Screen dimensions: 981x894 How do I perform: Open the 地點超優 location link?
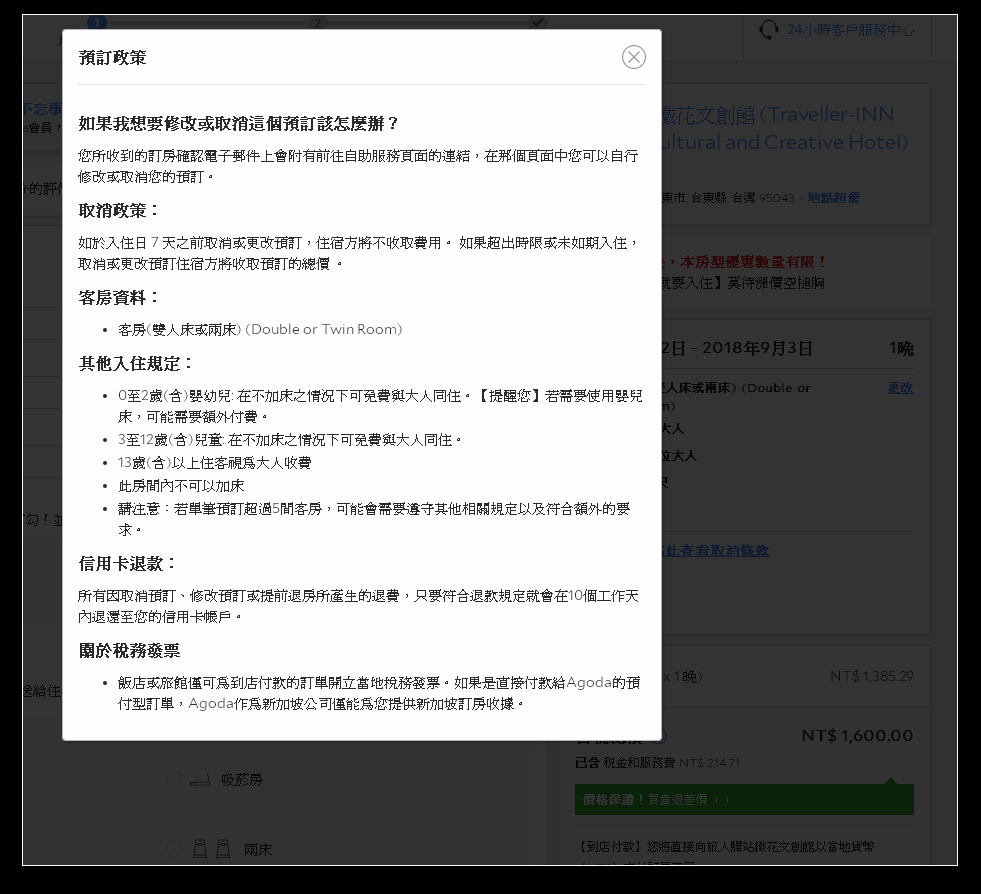833,198
